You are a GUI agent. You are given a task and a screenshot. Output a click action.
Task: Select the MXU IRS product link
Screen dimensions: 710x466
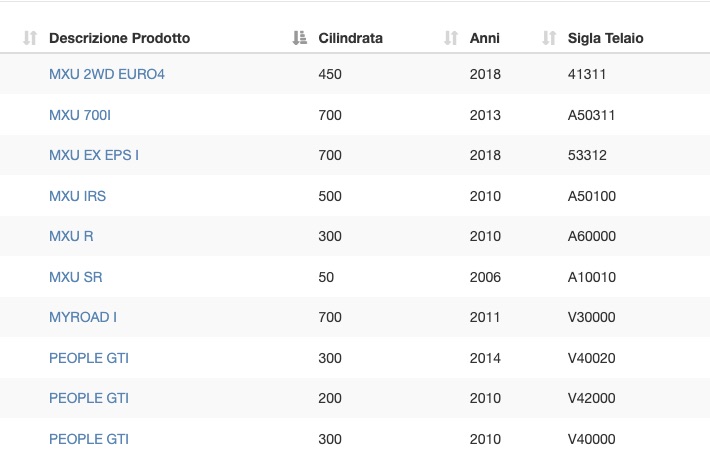[x=77, y=196]
